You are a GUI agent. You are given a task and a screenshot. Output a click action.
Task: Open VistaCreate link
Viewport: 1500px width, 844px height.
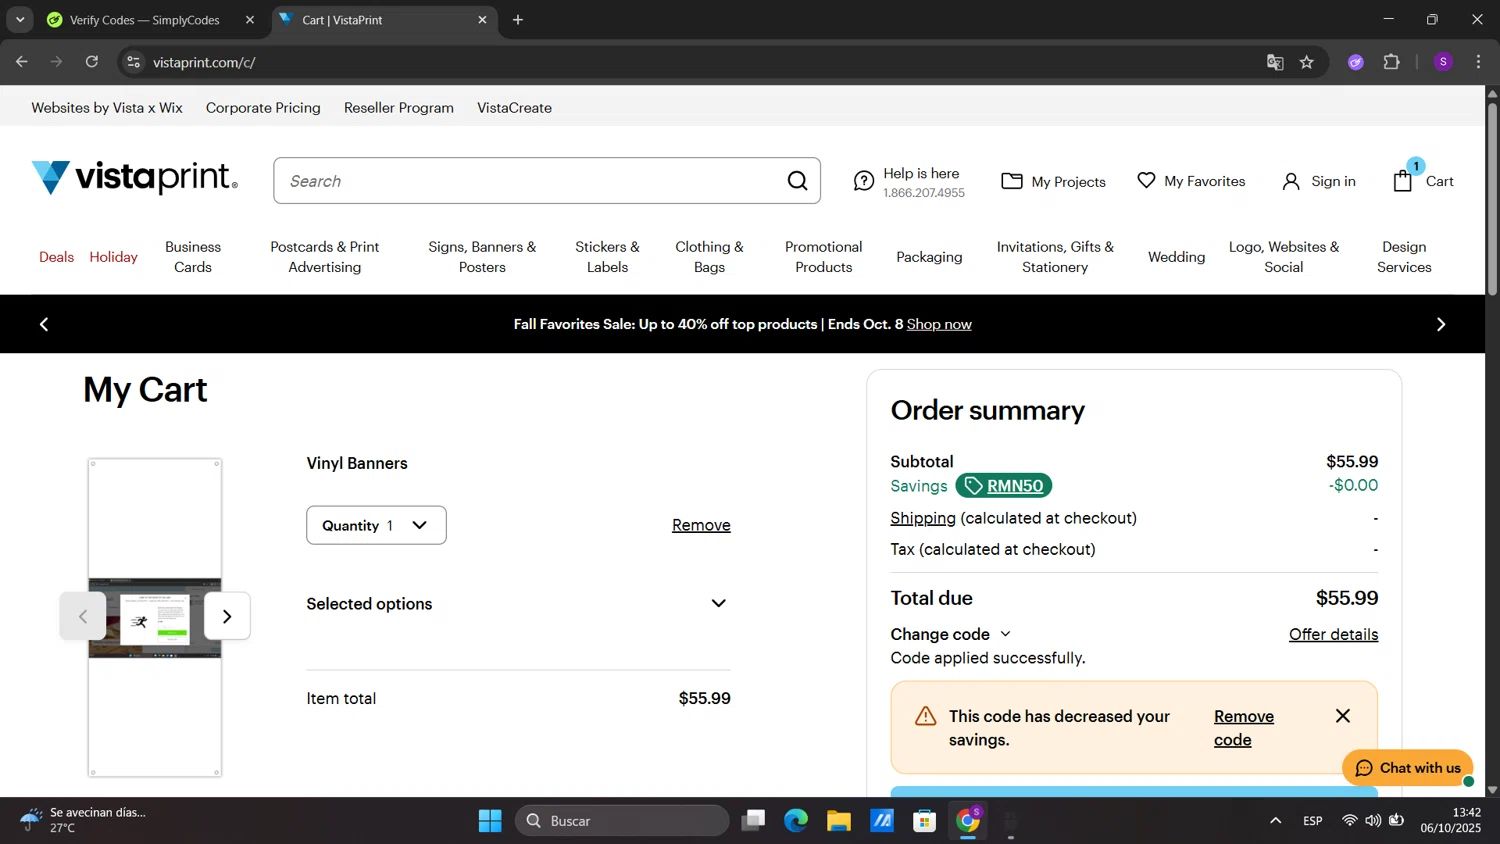(x=514, y=108)
